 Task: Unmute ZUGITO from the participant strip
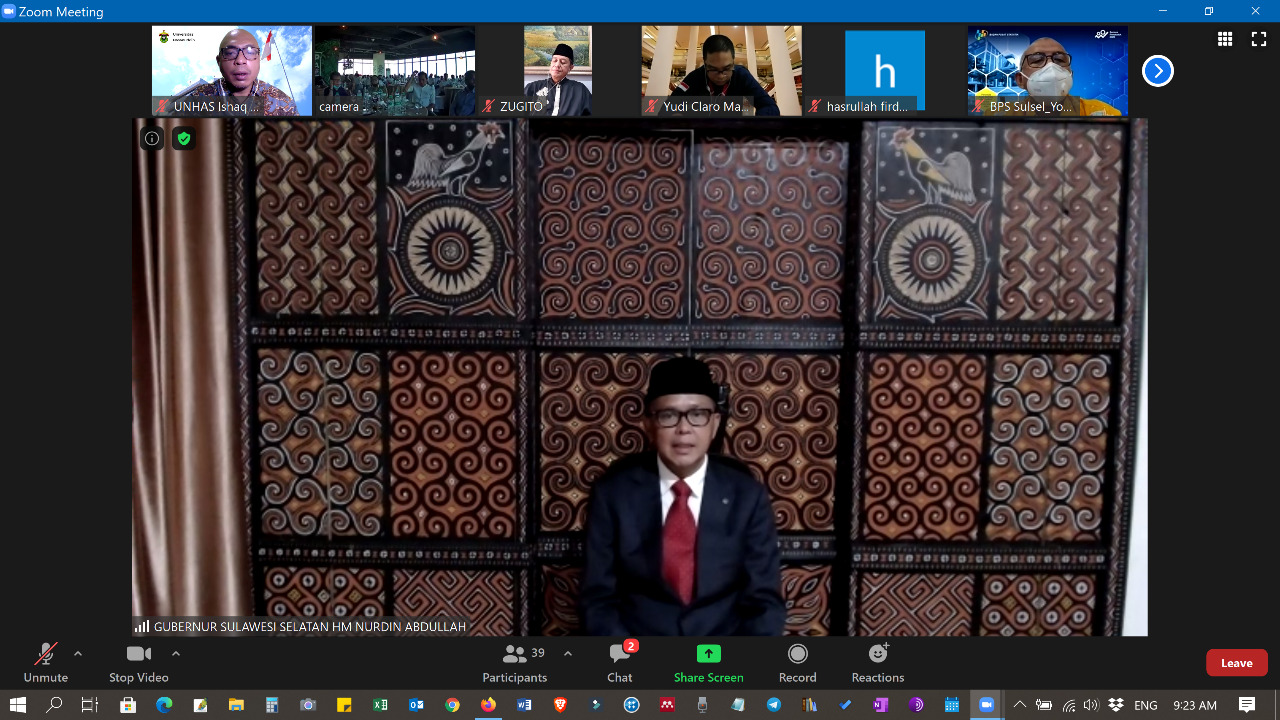(x=490, y=105)
